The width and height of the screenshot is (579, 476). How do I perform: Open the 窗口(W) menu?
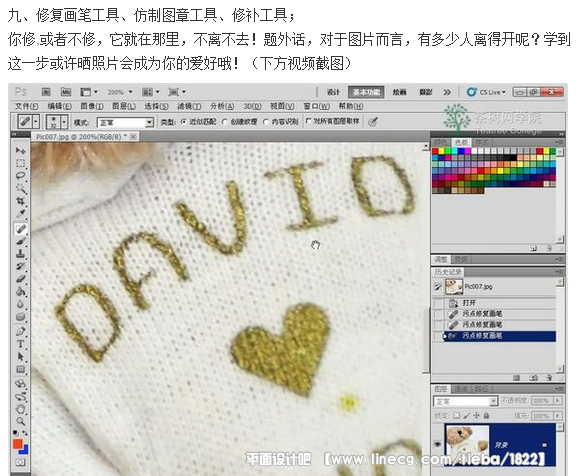(316, 106)
